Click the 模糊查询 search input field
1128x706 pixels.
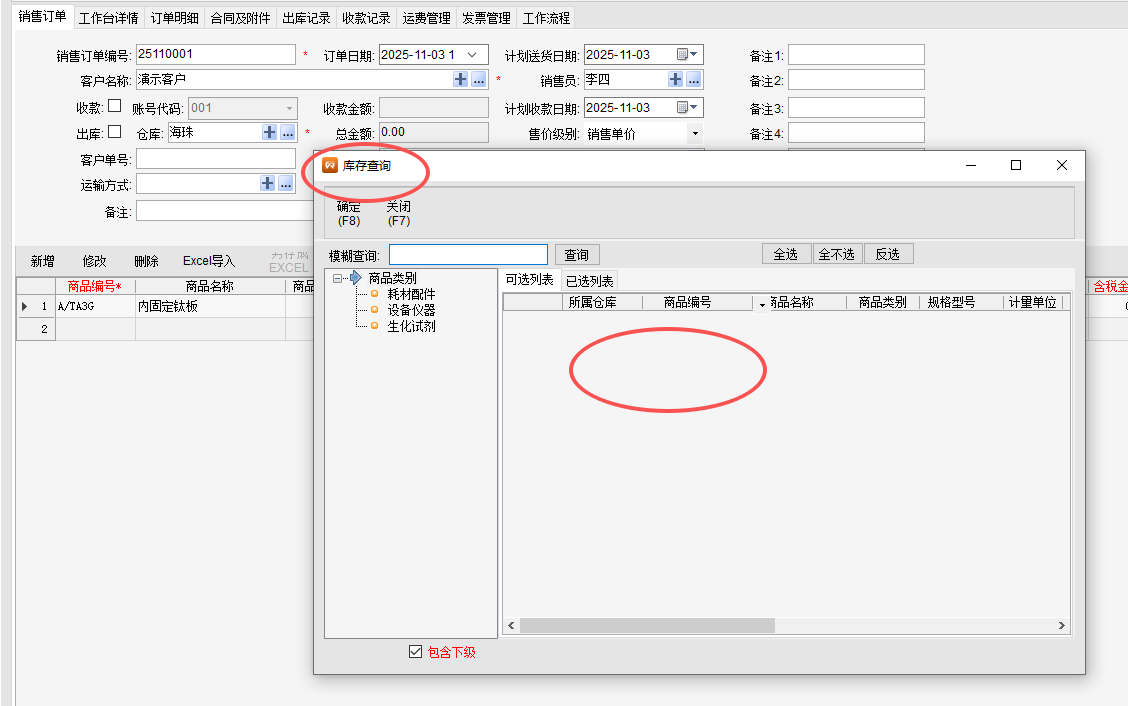click(x=468, y=255)
